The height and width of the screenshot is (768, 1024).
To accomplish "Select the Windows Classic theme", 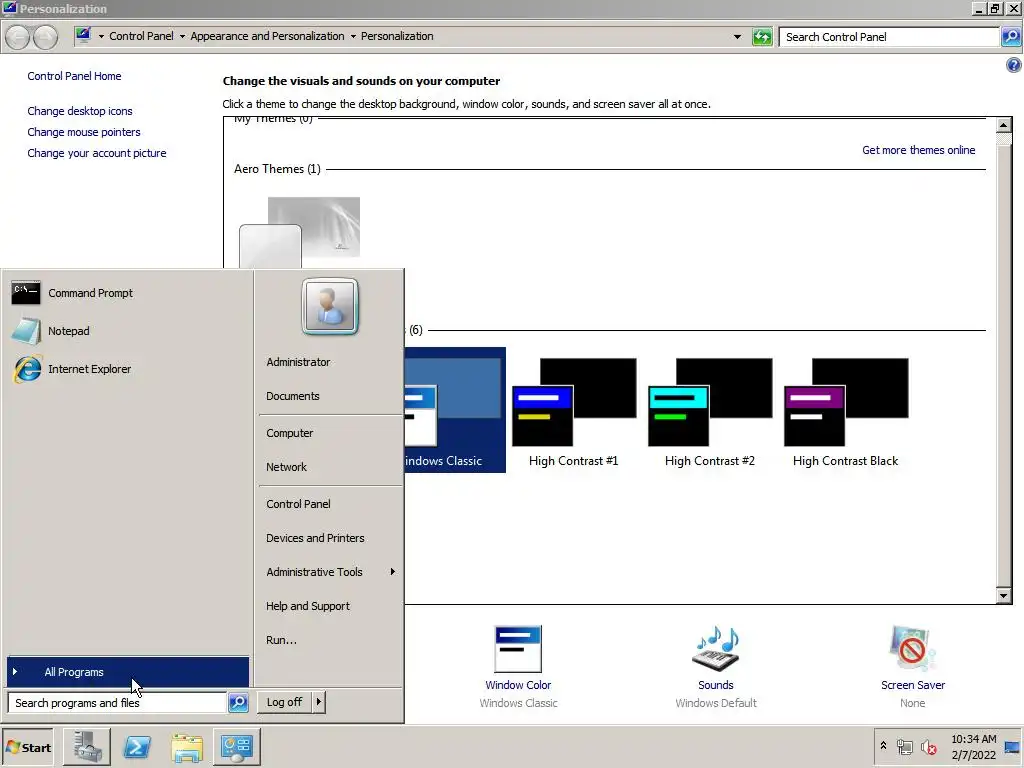I will pos(455,409).
